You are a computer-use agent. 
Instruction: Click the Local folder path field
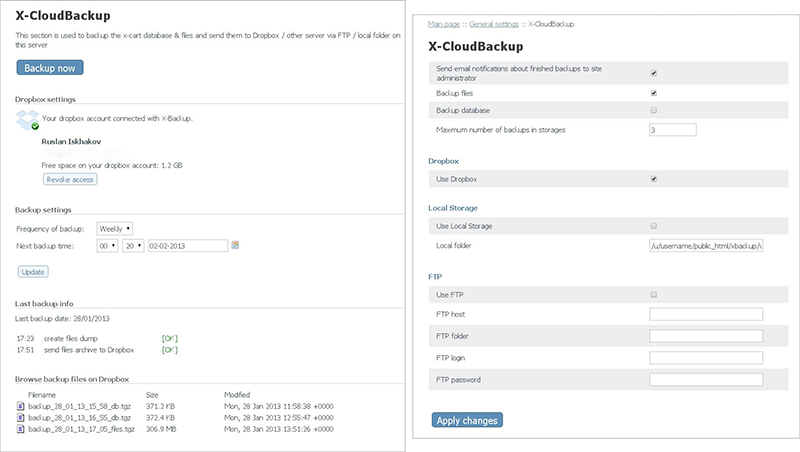pyautogui.click(x=706, y=245)
